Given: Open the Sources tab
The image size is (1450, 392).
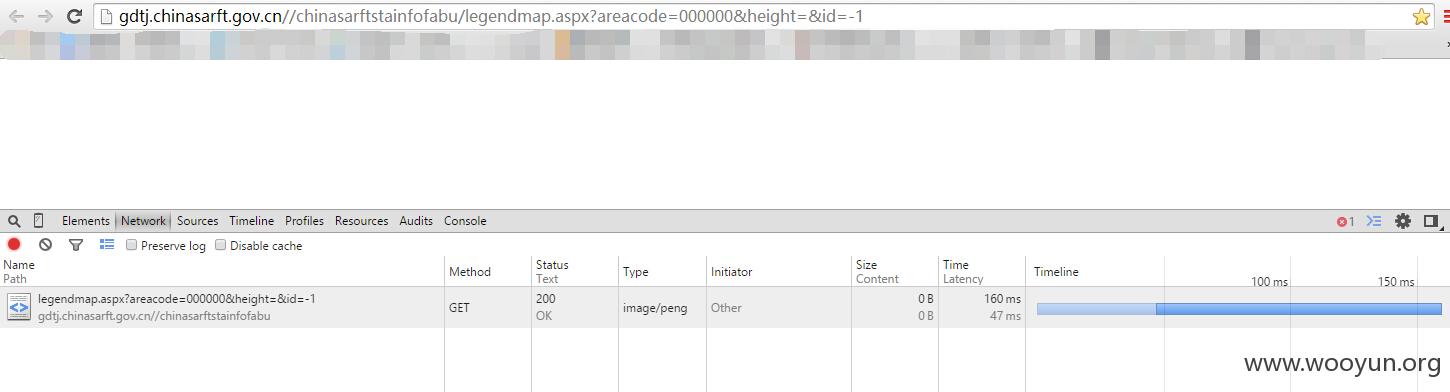Looking at the screenshot, I should [198, 221].
